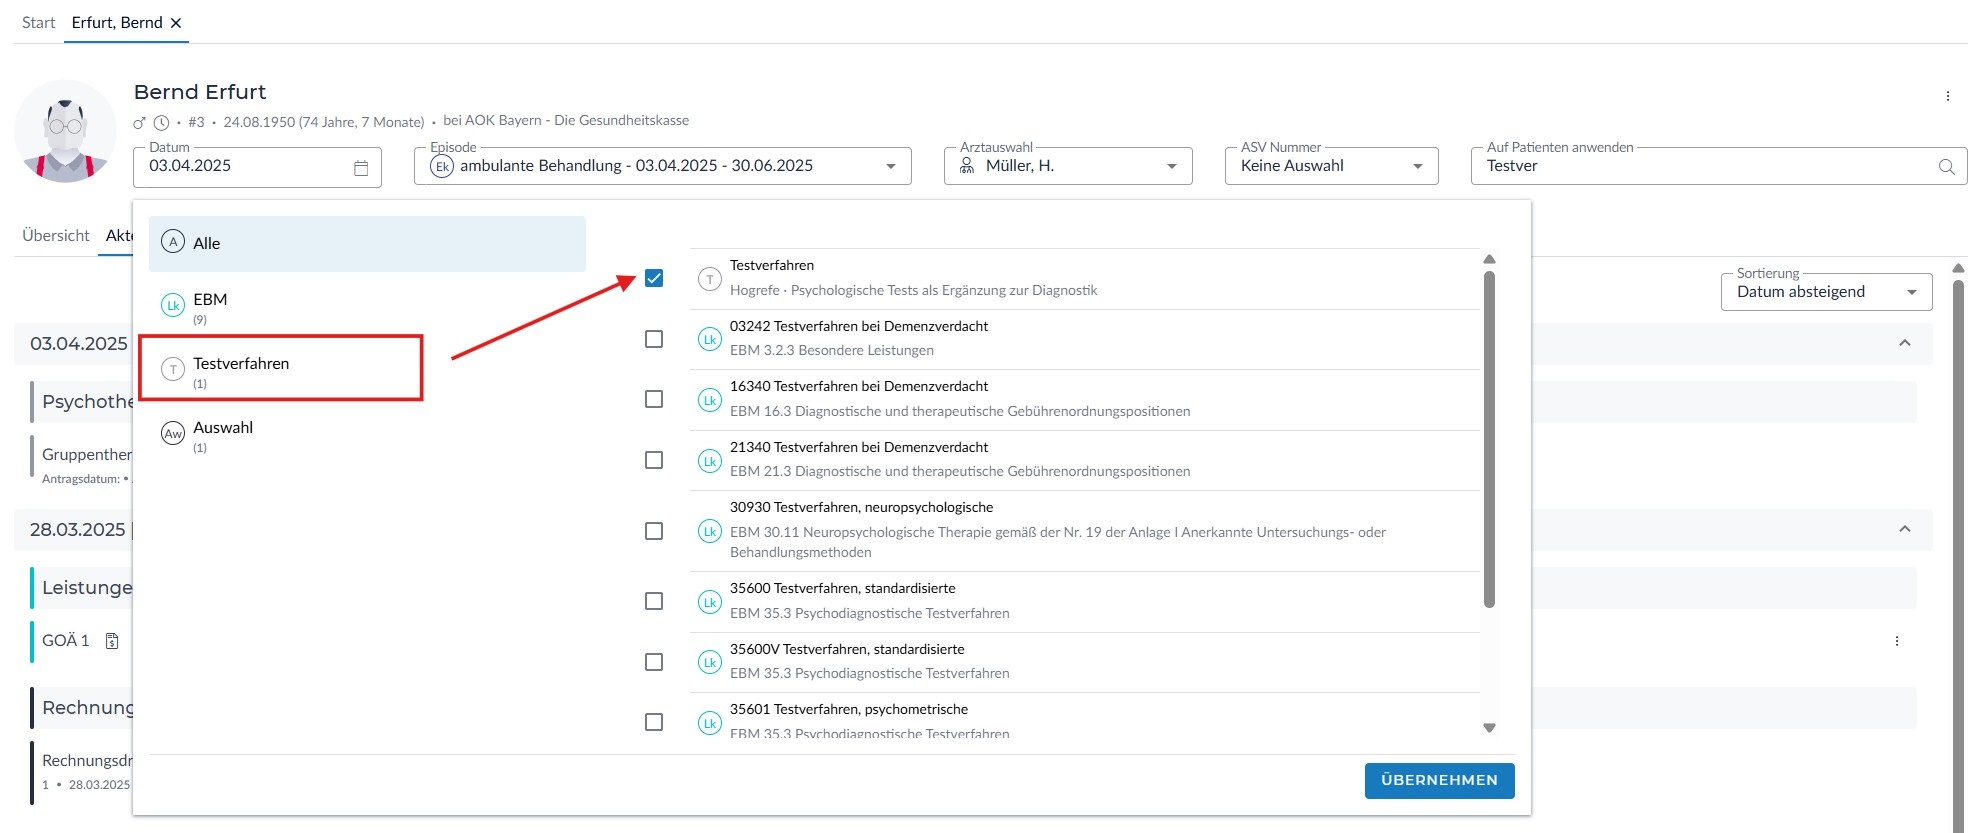Image resolution: width=1976 pixels, height=833 pixels.
Task: Click Bernd Erfurt's patient avatar
Action: (x=66, y=131)
